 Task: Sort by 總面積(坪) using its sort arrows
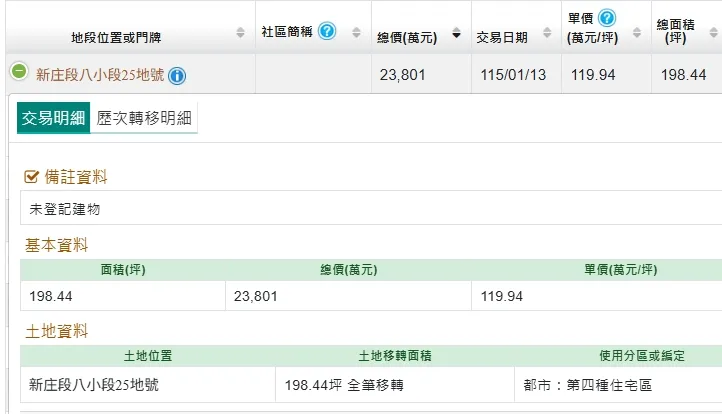coord(713,32)
